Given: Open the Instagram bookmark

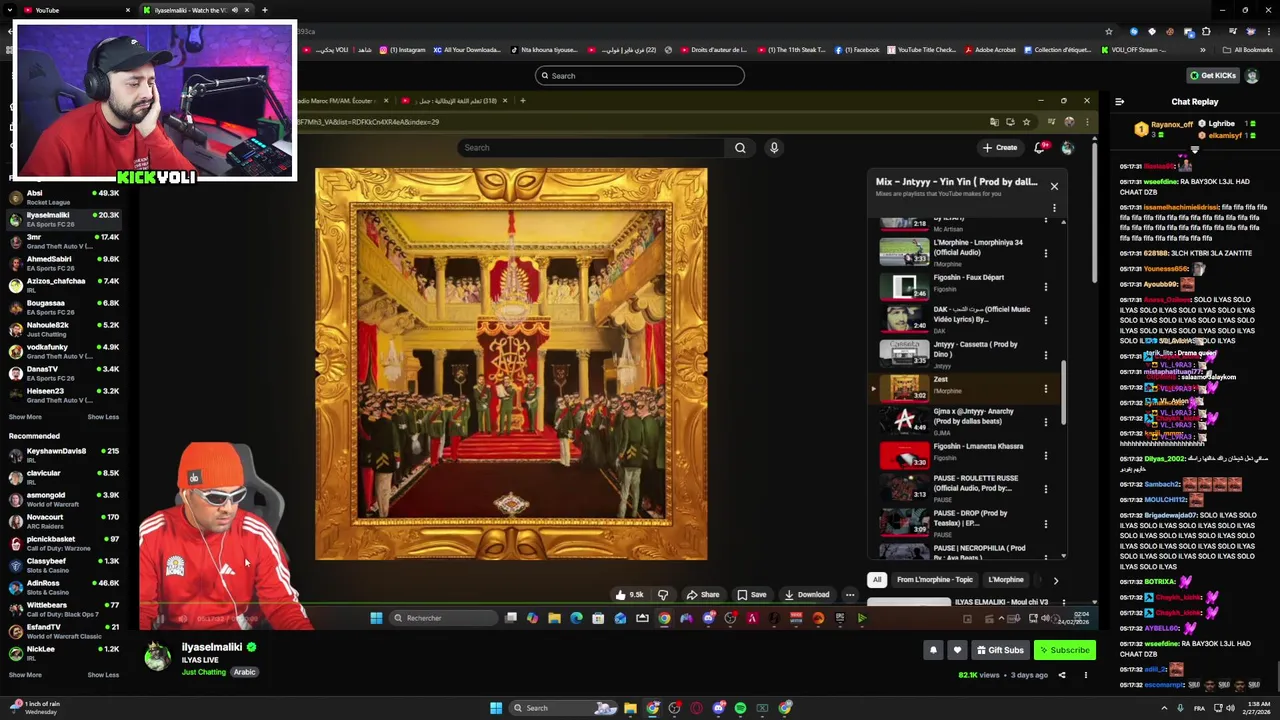Looking at the screenshot, I should 403,50.
